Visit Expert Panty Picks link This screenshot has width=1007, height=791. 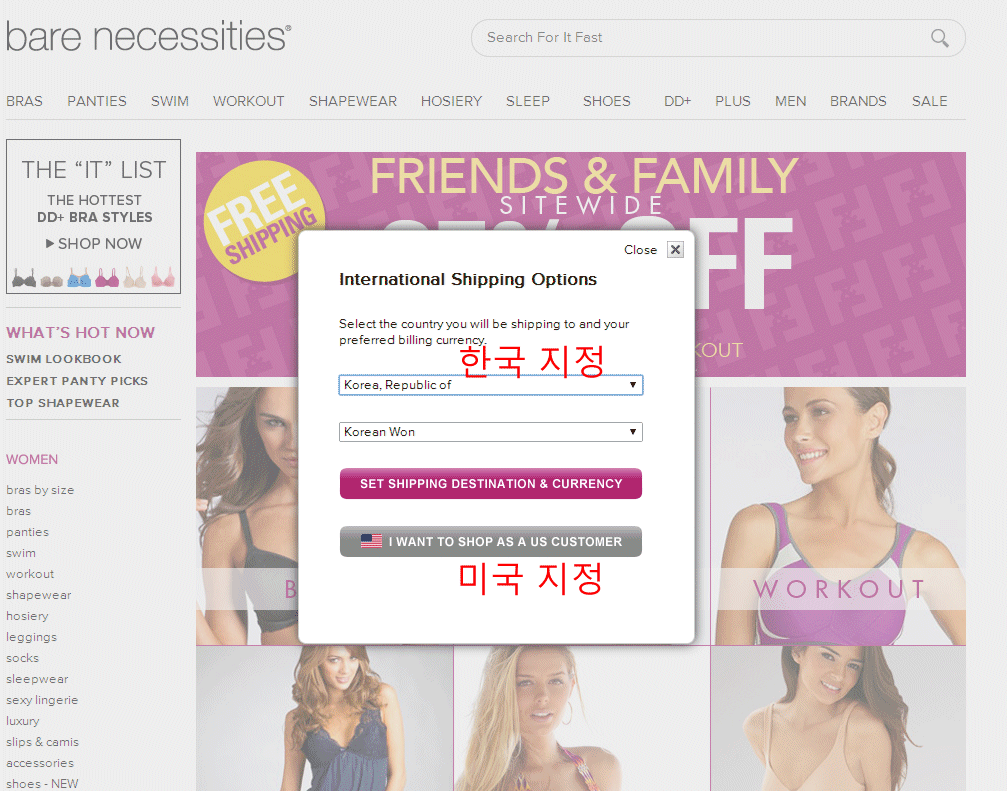click(77, 381)
